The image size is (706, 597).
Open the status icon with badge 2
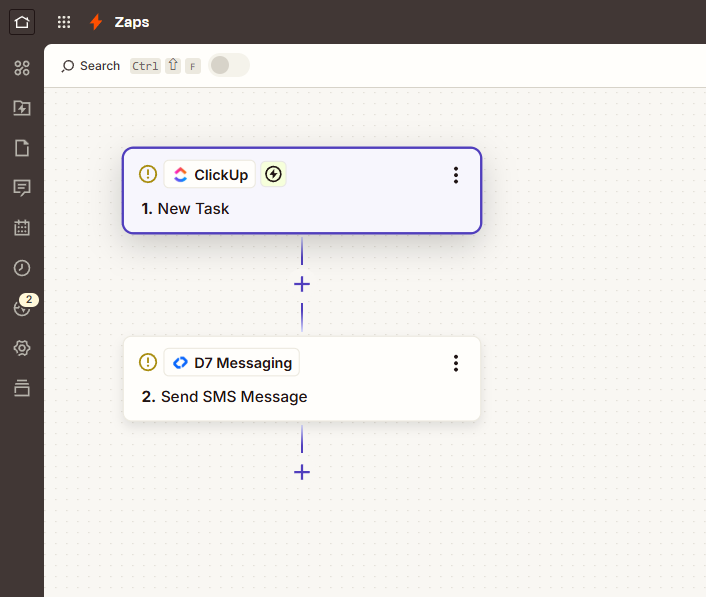click(x=22, y=308)
